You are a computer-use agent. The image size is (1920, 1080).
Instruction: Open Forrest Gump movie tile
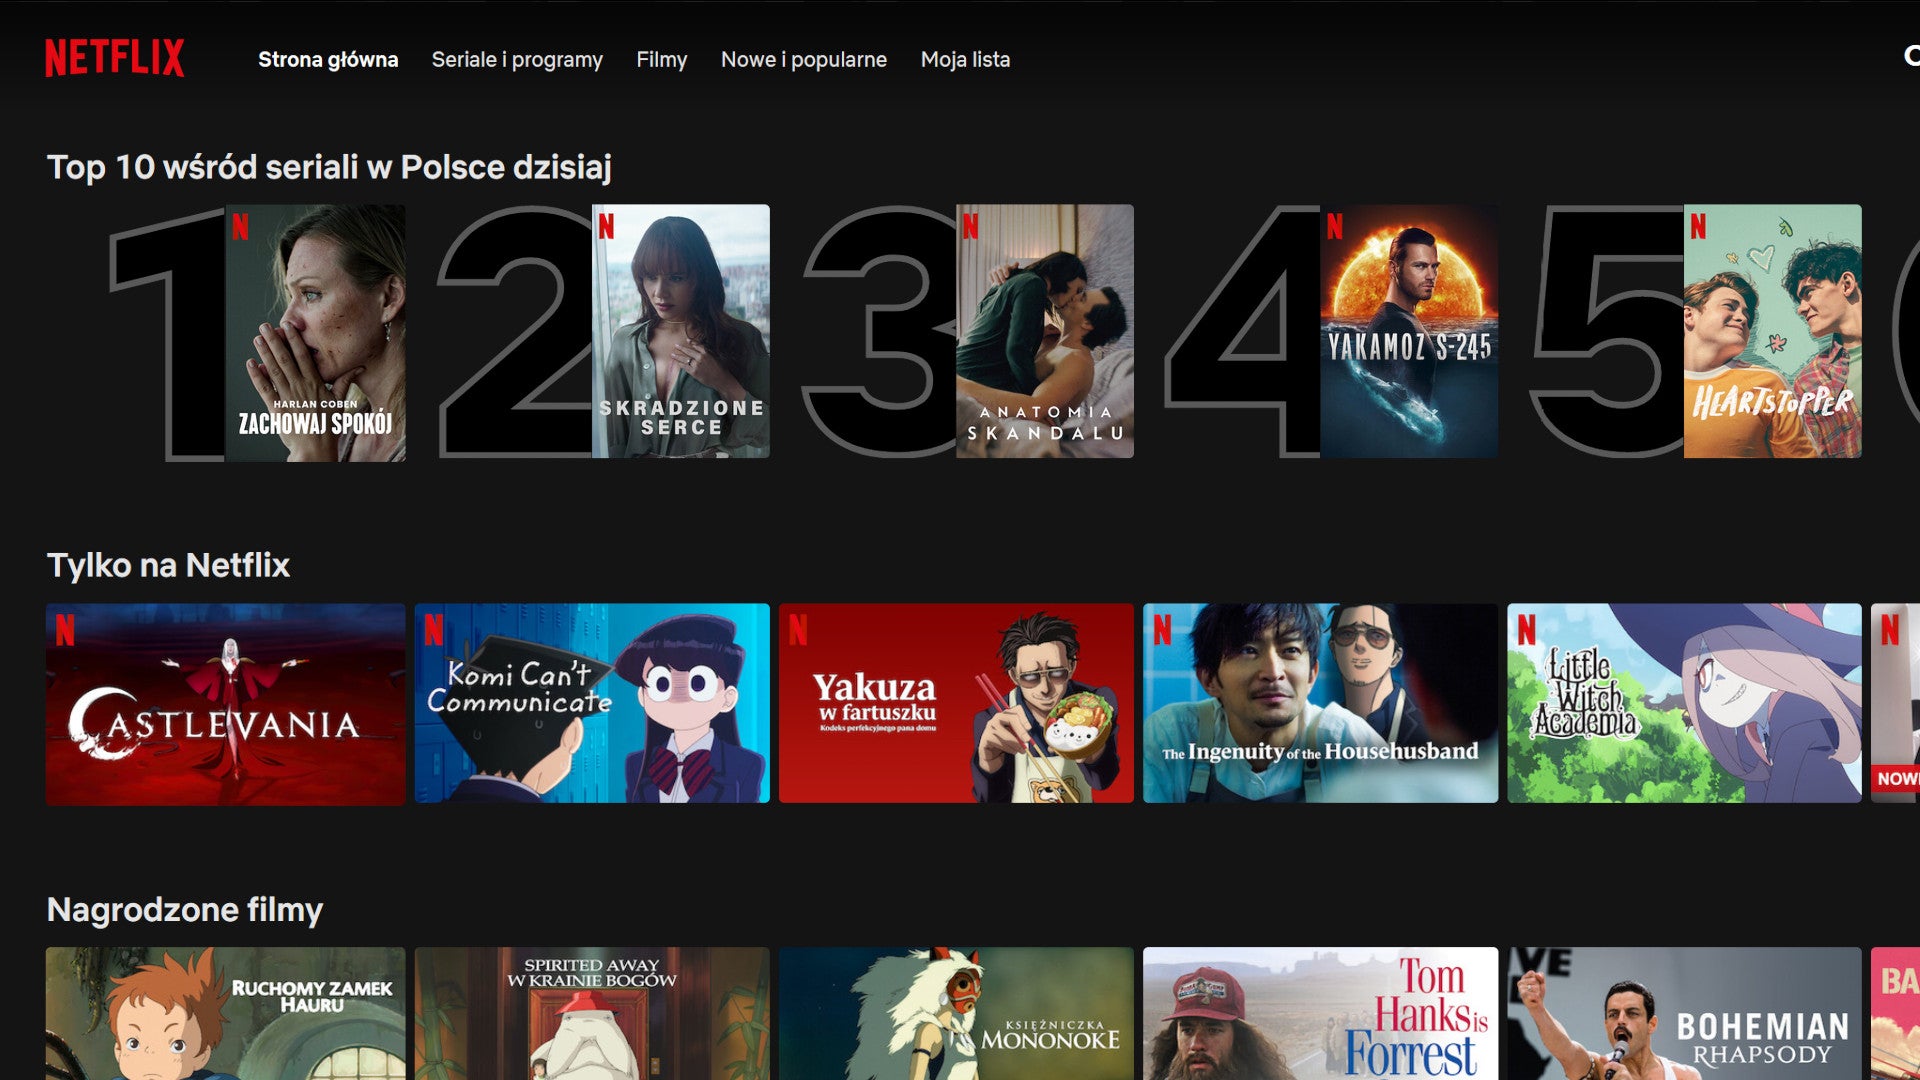(x=1320, y=1013)
